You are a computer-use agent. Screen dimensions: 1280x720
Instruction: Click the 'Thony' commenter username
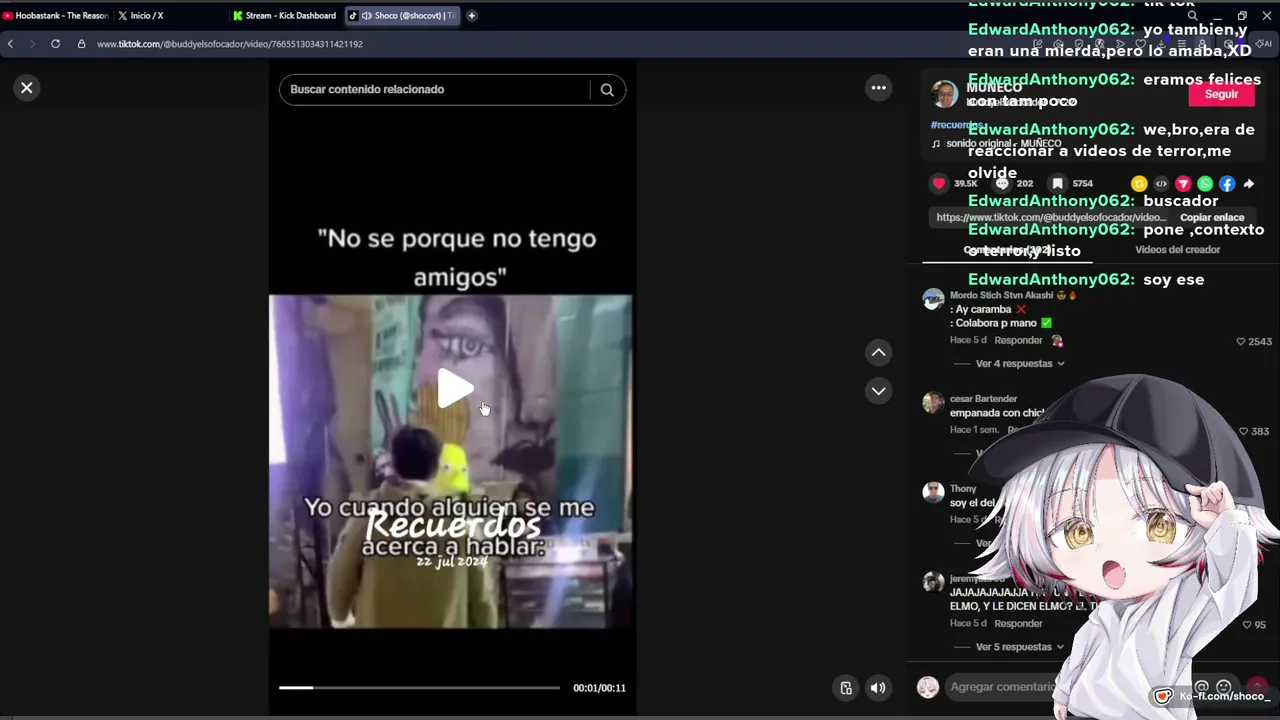point(963,489)
